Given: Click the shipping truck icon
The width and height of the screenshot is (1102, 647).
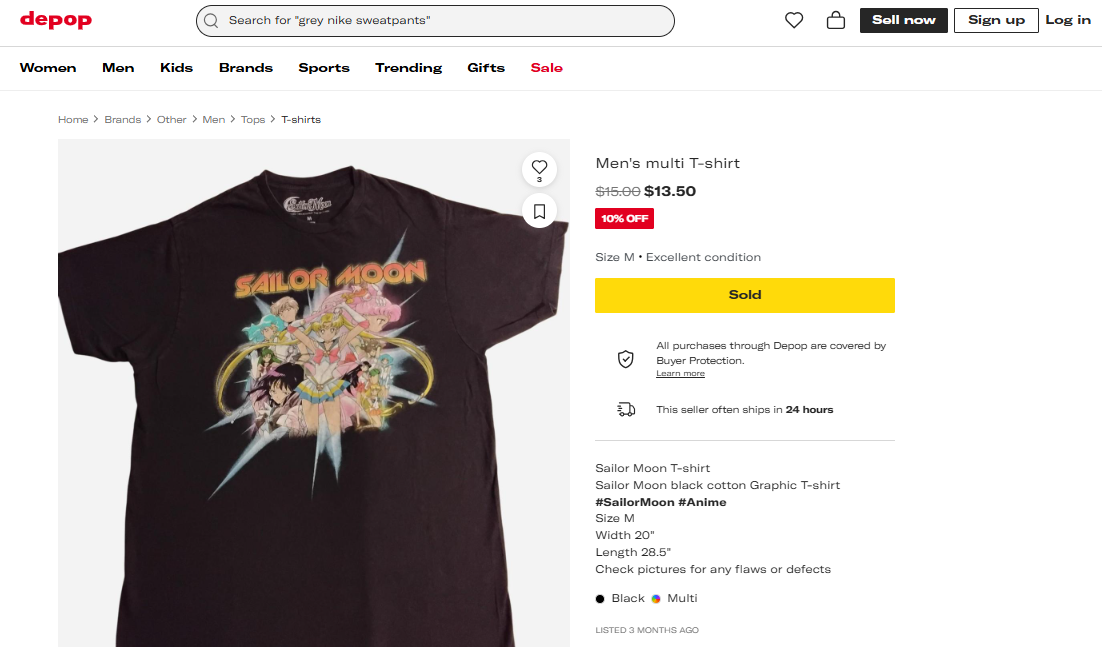Looking at the screenshot, I should tap(626, 409).
